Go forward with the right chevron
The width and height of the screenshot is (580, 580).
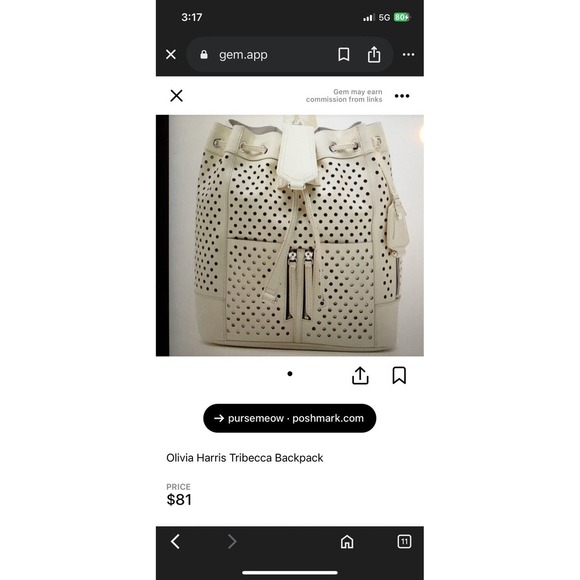click(232, 542)
